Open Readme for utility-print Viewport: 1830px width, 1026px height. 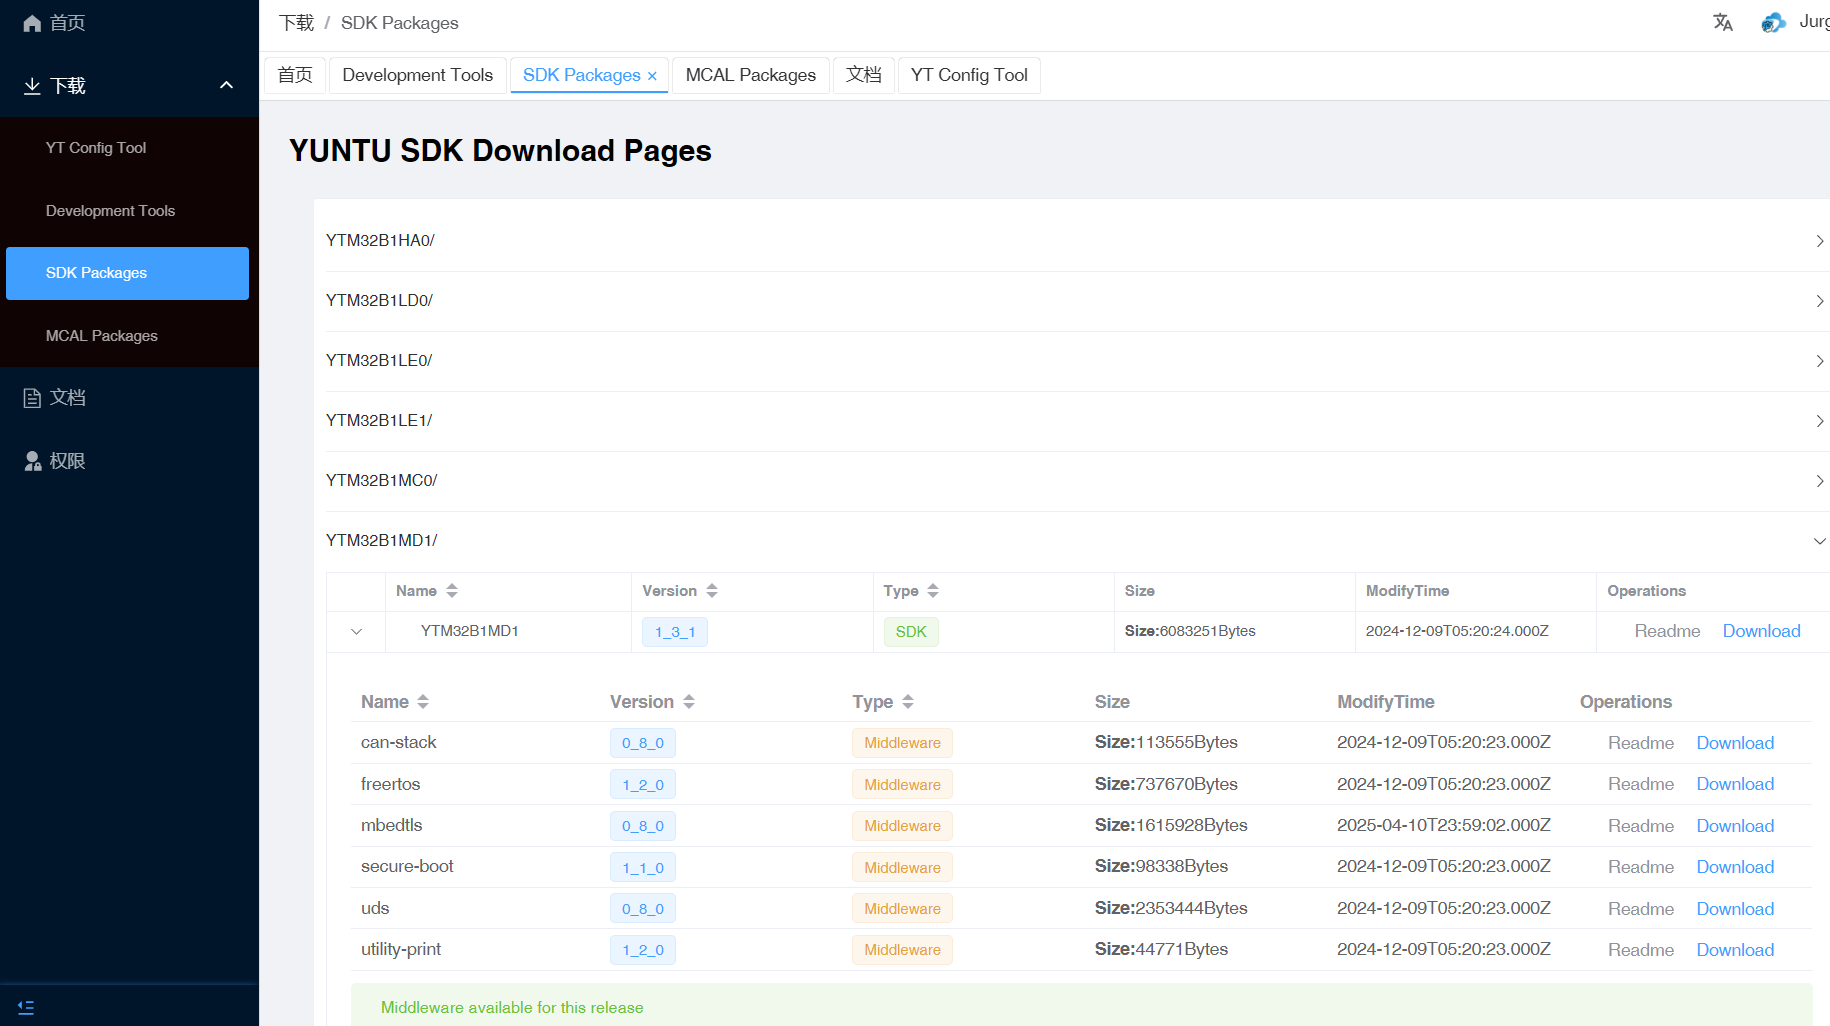pyautogui.click(x=1641, y=950)
